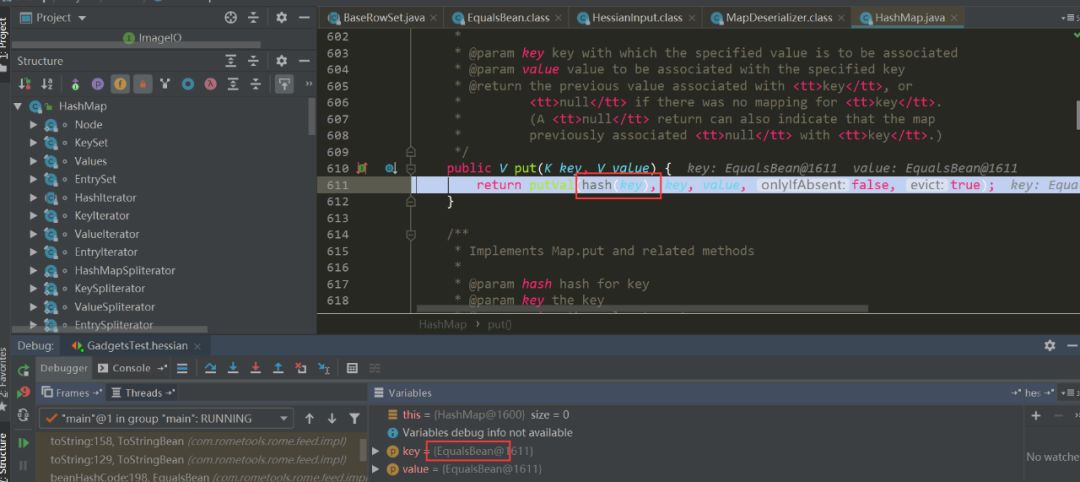The image size is (1080, 482).
Task: Click the put() breadcrumb below editor
Action: pyautogui.click(x=499, y=324)
